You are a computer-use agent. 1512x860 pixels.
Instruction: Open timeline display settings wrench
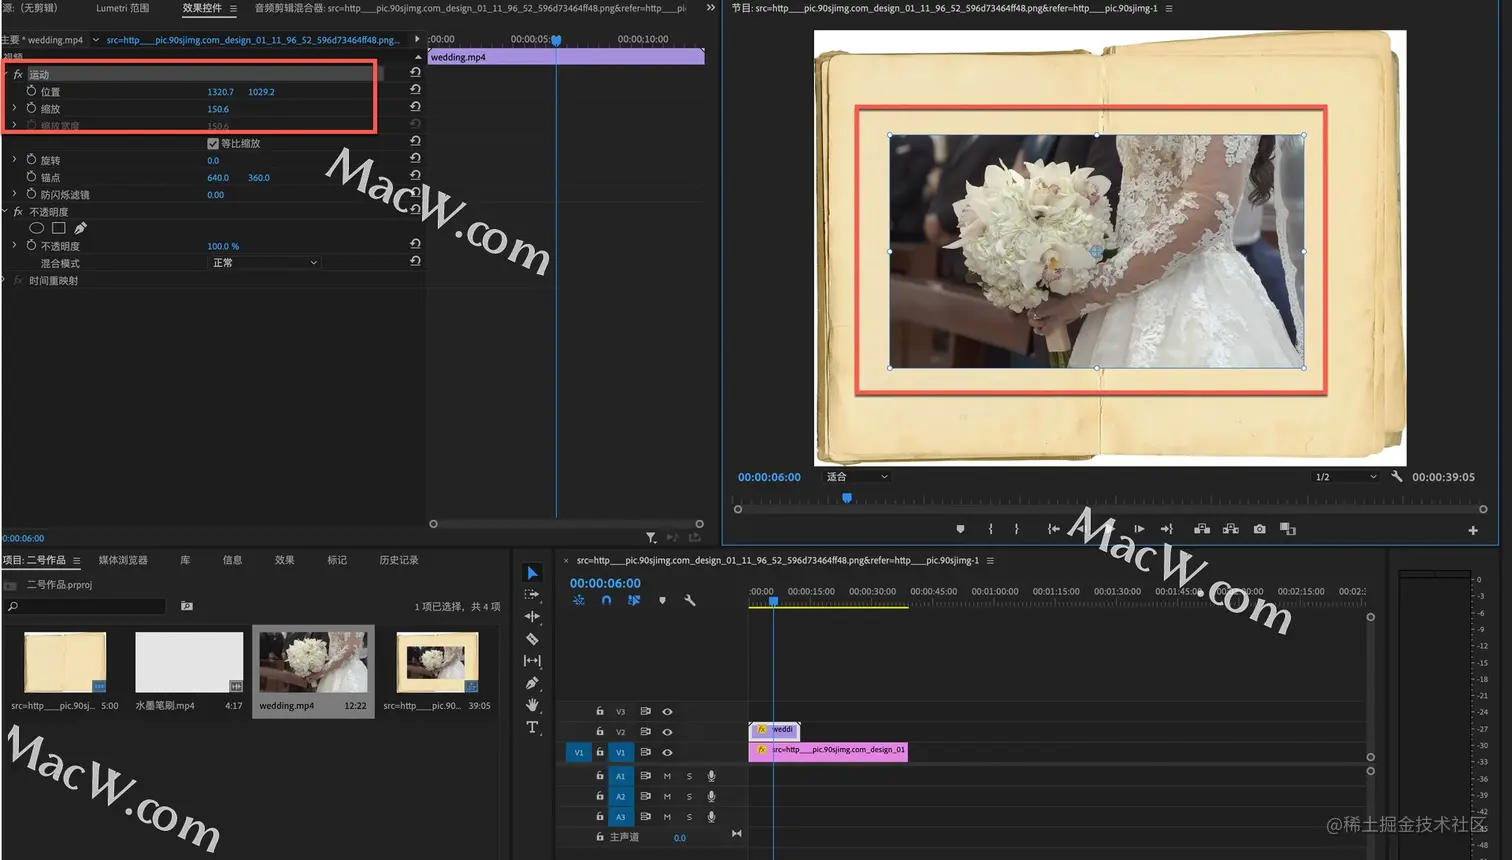689,600
